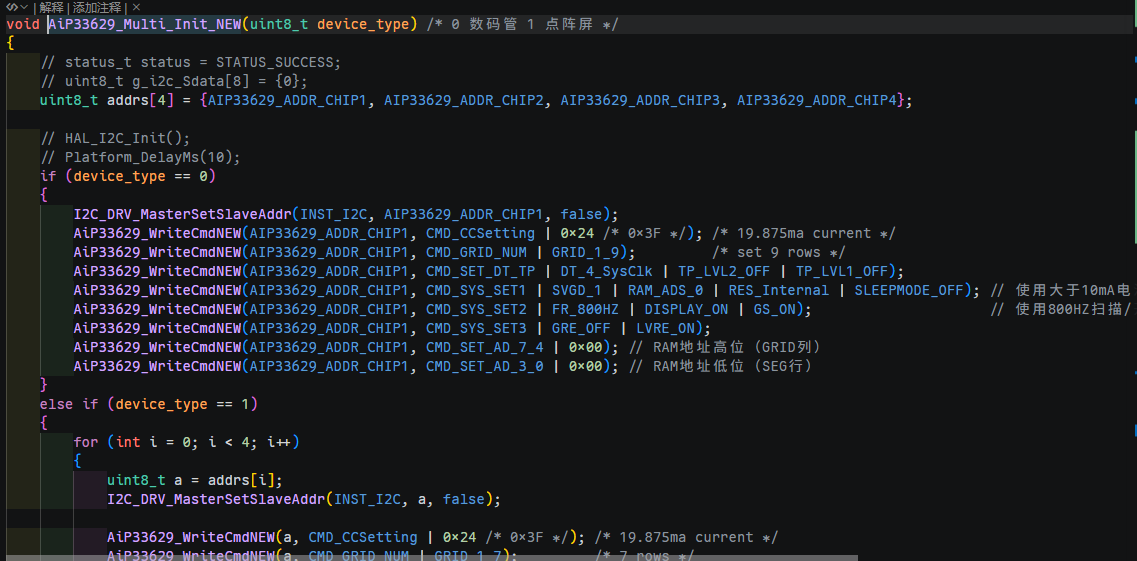1137x561 pixels.
Task: Expand the code lens dropdown chevron
Action: [x=24, y=7]
